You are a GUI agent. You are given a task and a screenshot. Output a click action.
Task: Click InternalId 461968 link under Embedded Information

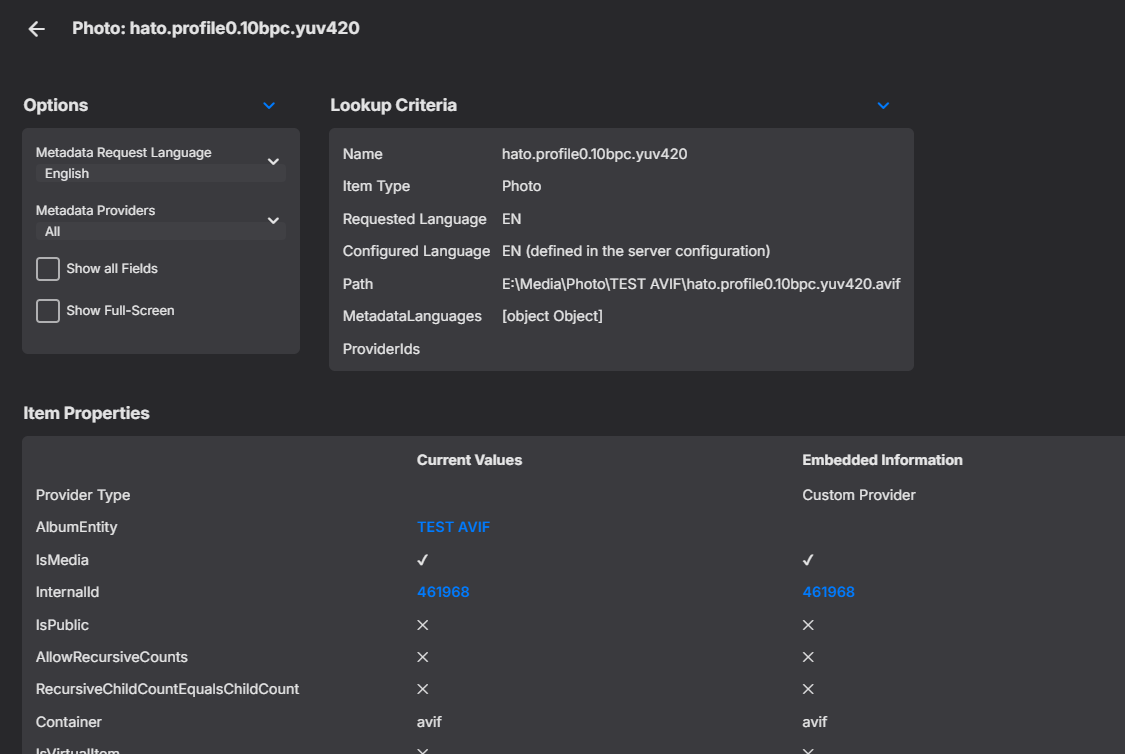coord(828,592)
